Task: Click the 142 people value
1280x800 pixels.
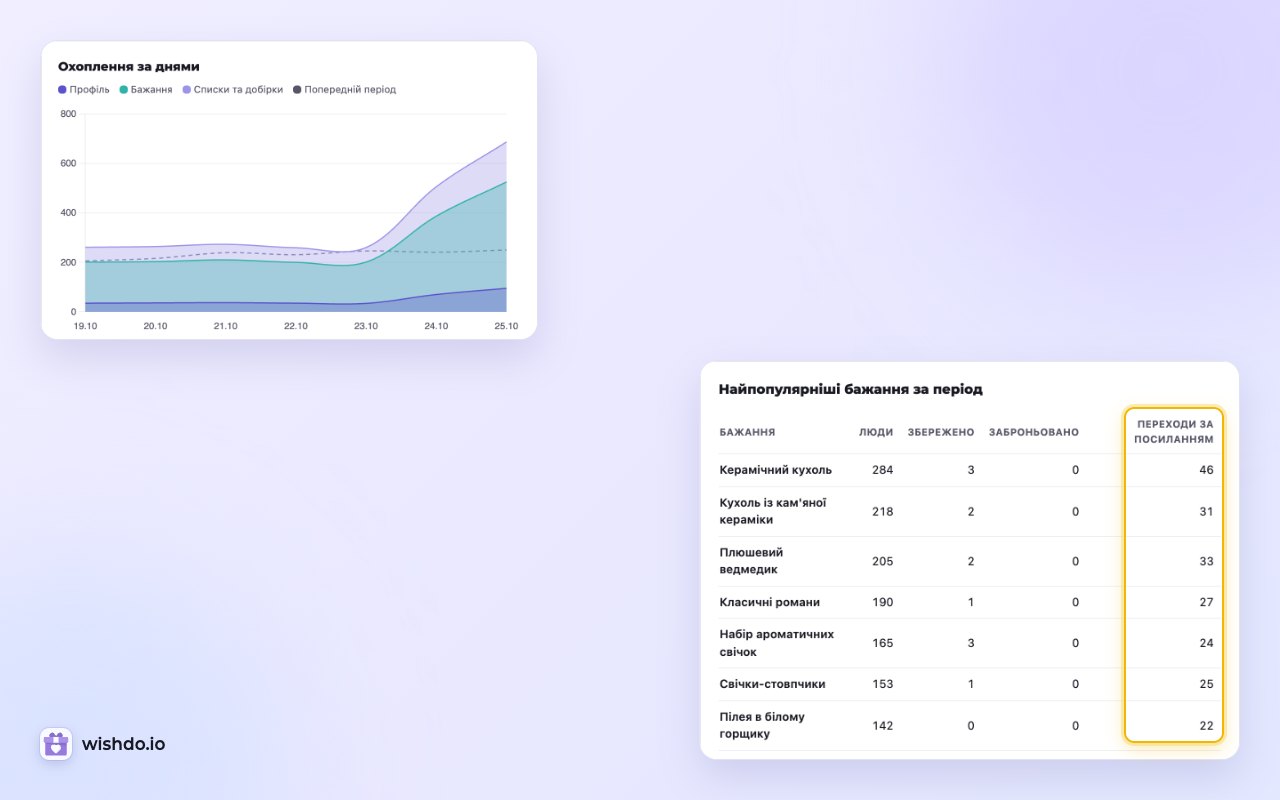Action: [x=882, y=725]
